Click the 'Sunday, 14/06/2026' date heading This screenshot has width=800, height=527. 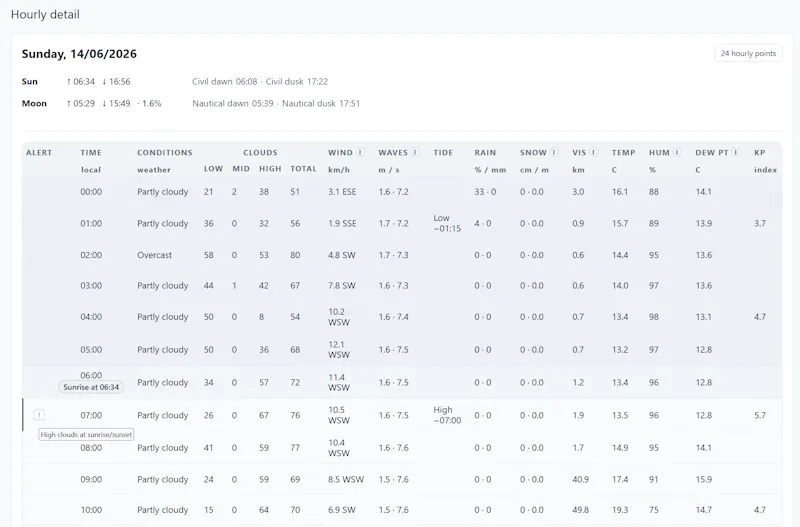point(79,54)
